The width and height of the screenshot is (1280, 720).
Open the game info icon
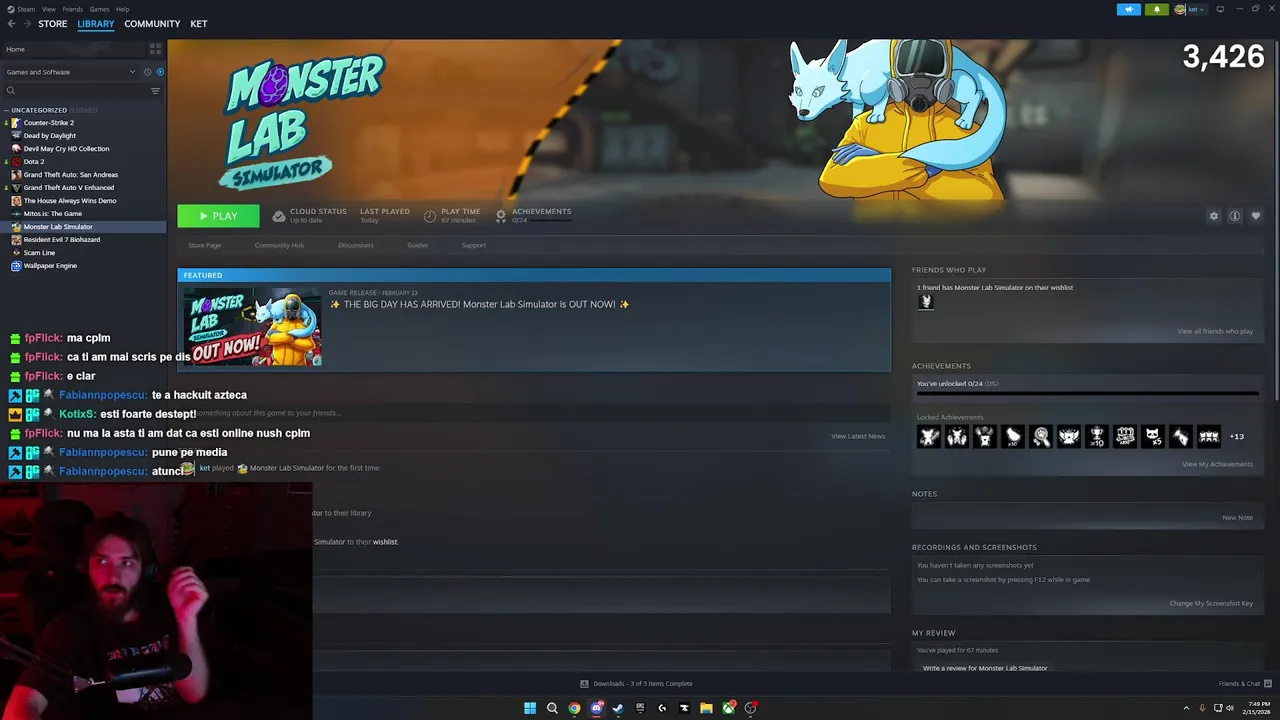pos(1235,216)
